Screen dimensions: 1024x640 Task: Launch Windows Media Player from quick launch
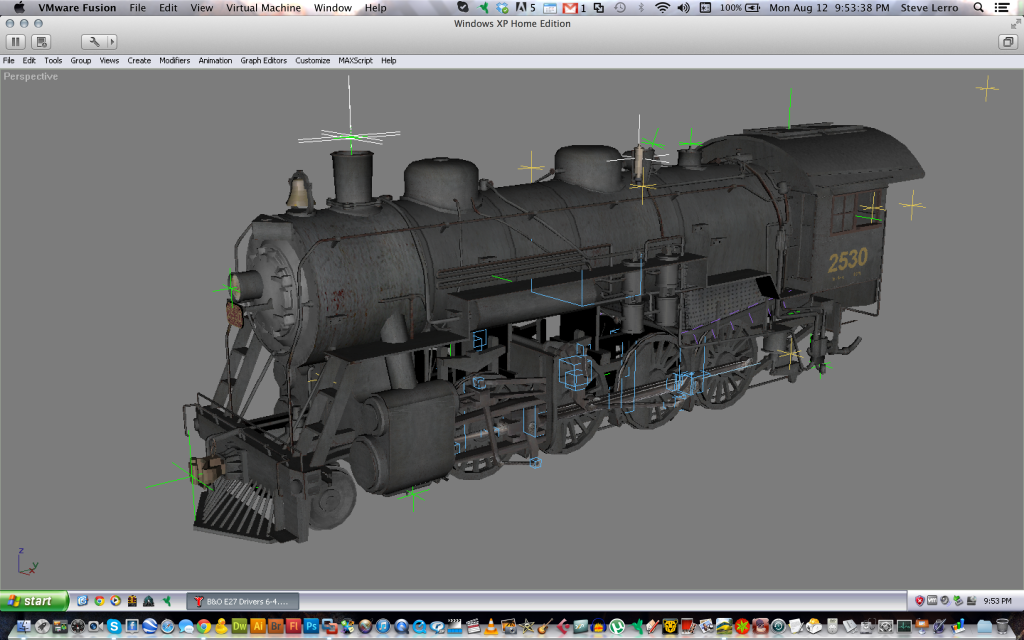[x=116, y=601]
